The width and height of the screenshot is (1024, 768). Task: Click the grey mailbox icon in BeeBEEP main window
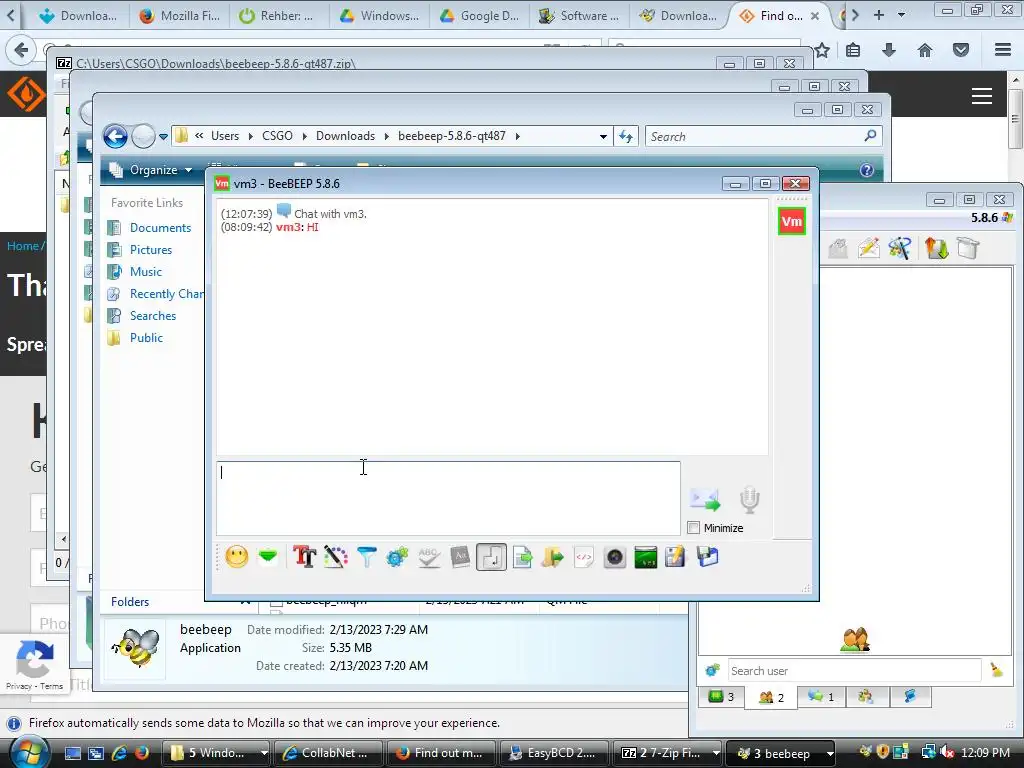838,248
